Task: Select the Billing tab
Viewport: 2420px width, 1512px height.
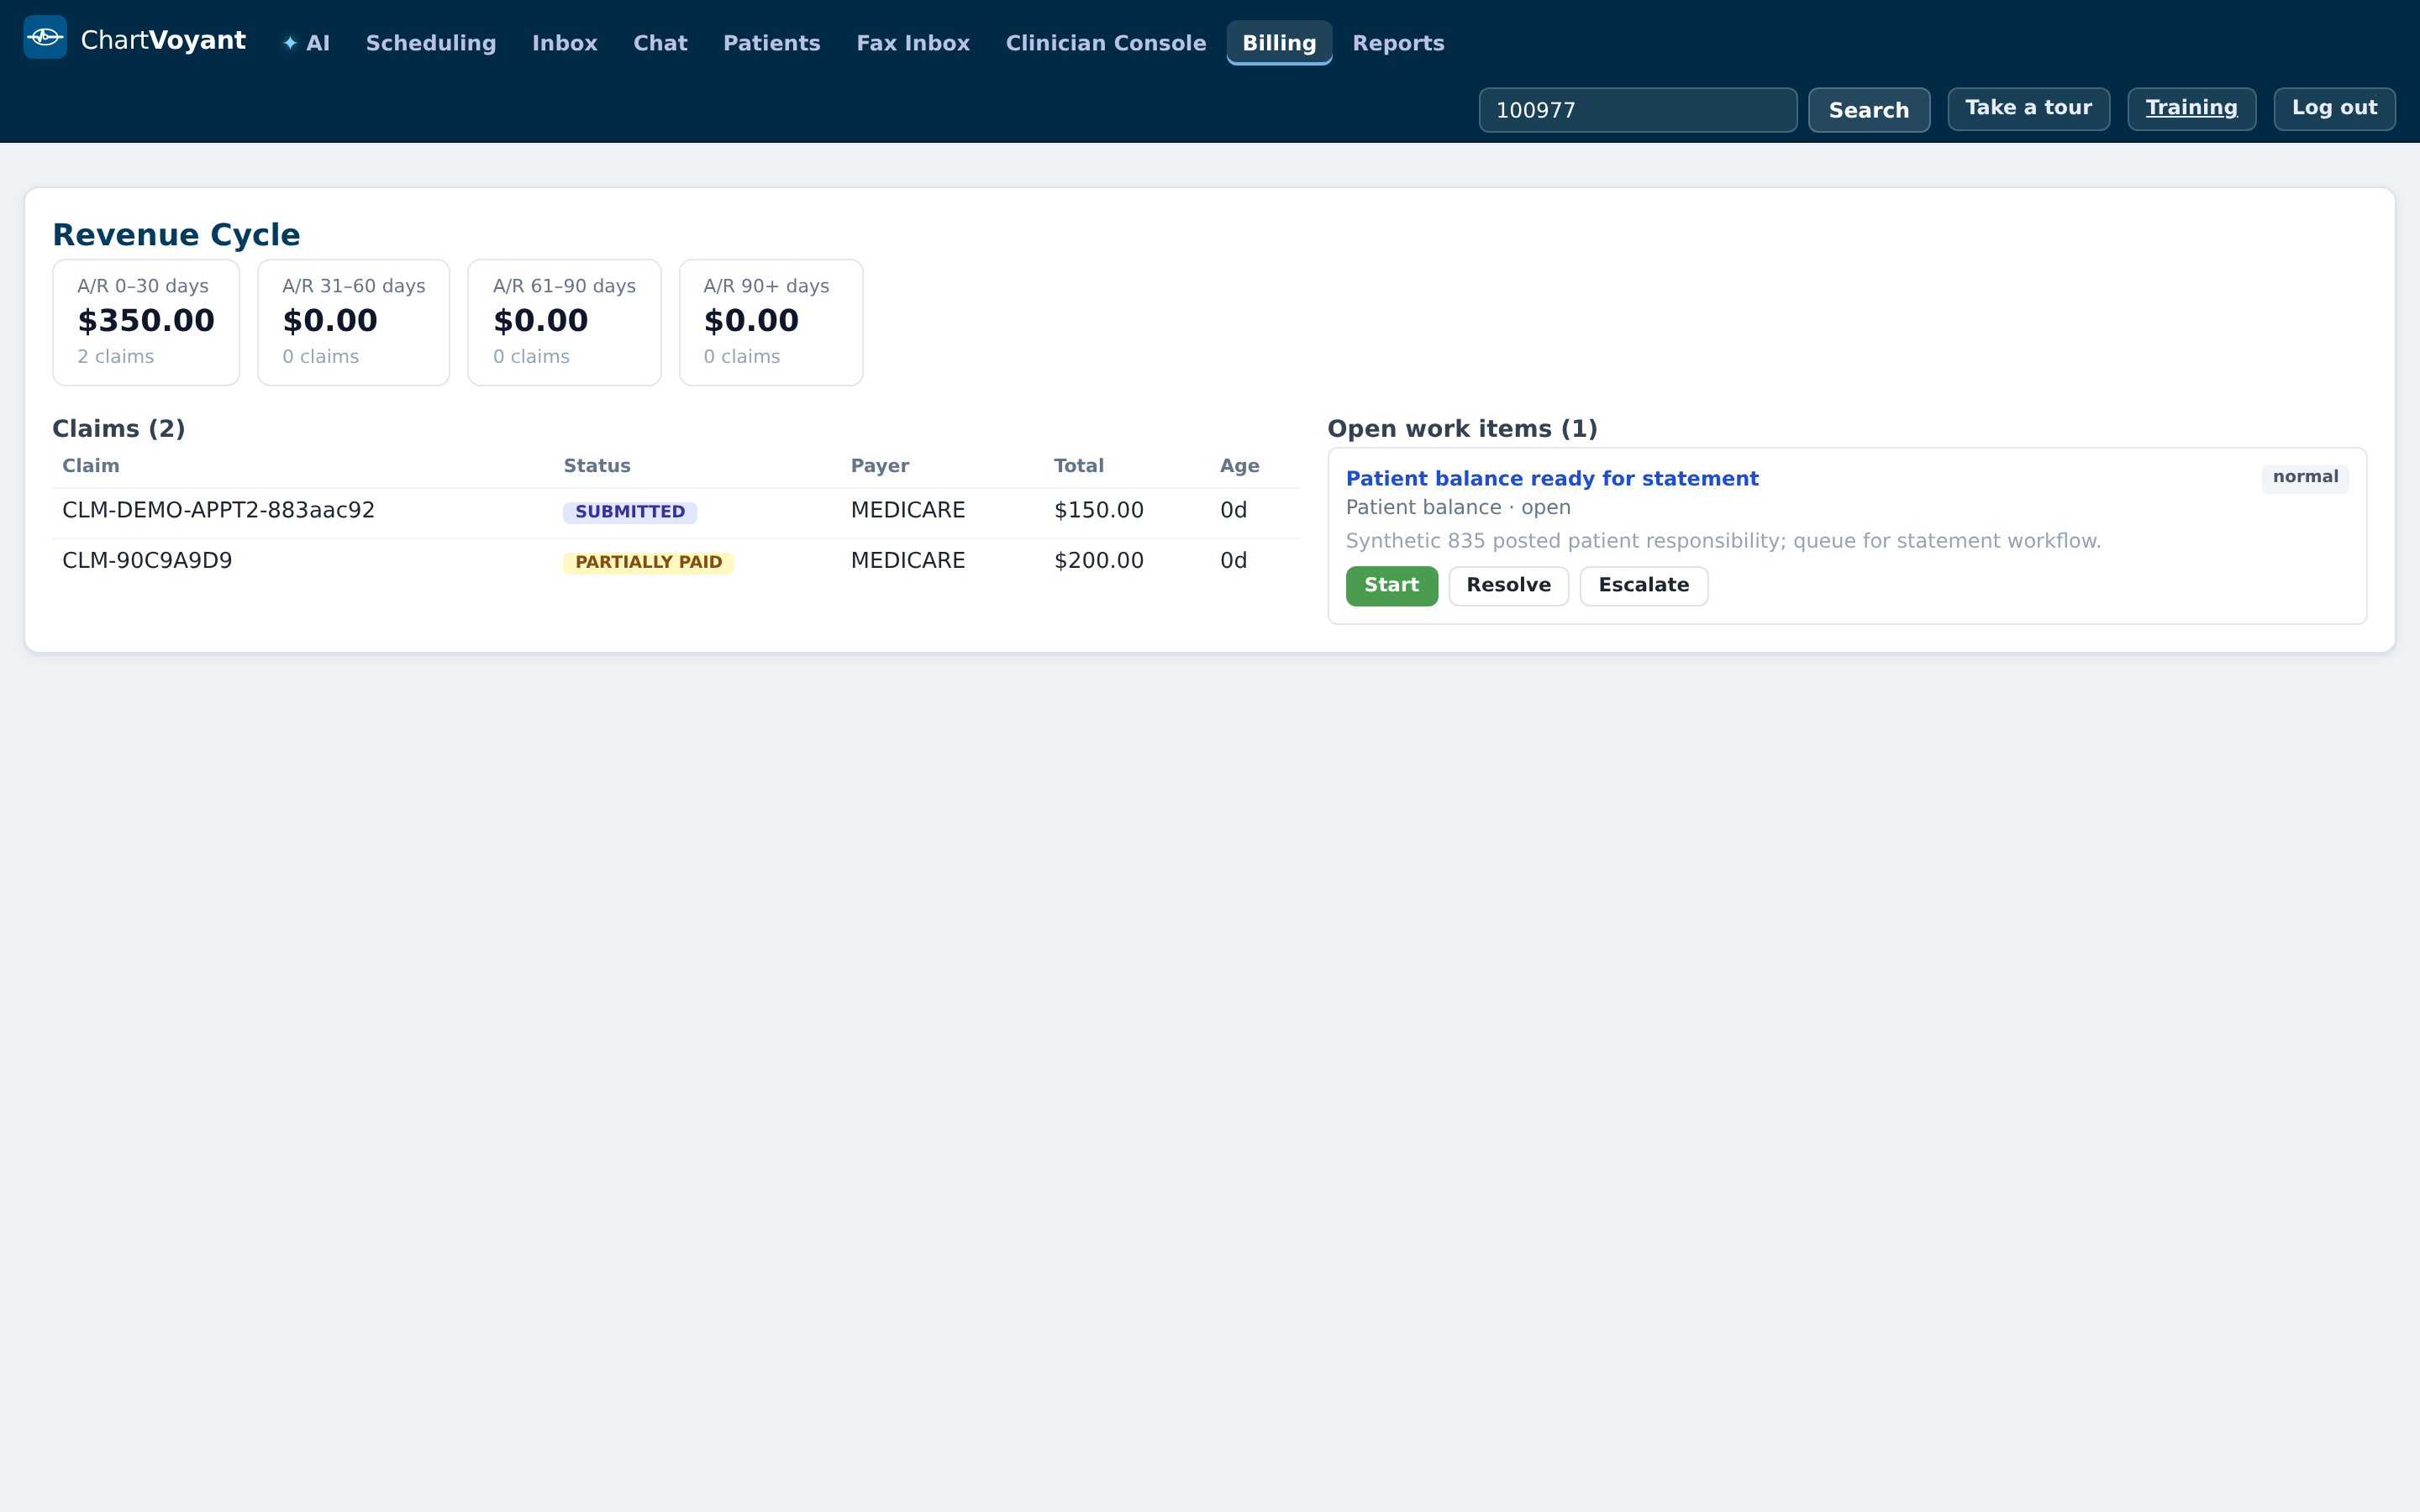Action: [1279, 43]
